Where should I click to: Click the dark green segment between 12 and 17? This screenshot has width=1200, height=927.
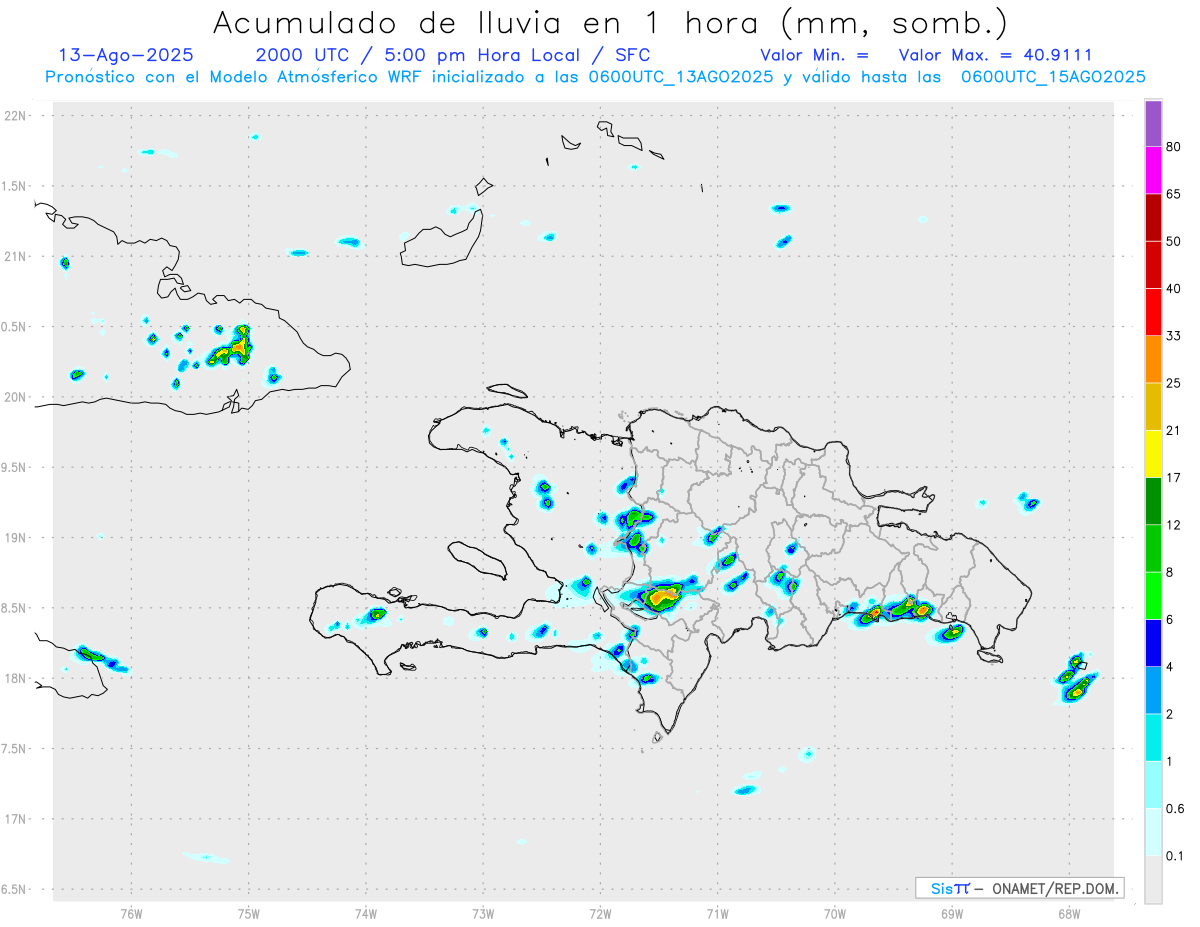pyautogui.click(x=1153, y=502)
